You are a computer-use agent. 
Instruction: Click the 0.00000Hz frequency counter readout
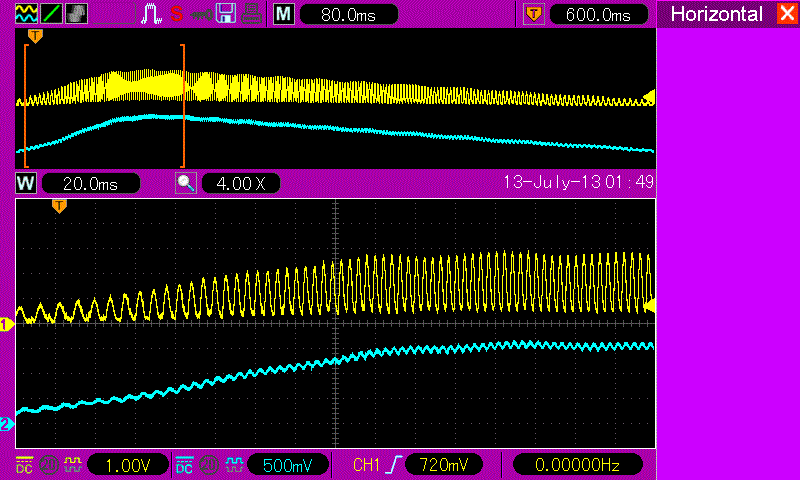(x=577, y=465)
